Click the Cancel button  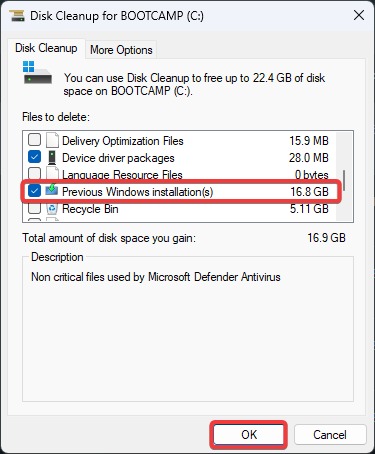pyautogui.click(x=330, y=435)
